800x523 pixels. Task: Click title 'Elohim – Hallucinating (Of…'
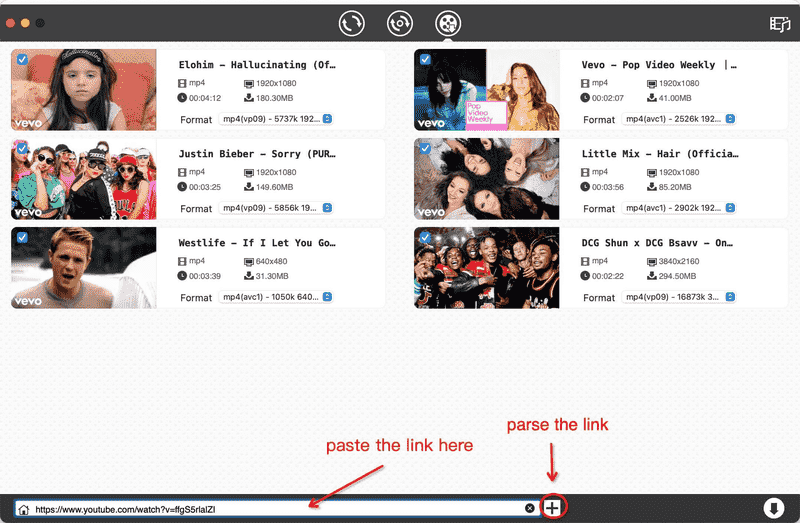pos(257,65)
